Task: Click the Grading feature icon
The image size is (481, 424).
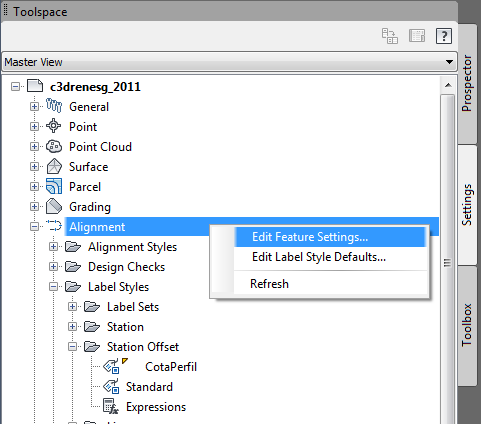Action: pos(54,206)
